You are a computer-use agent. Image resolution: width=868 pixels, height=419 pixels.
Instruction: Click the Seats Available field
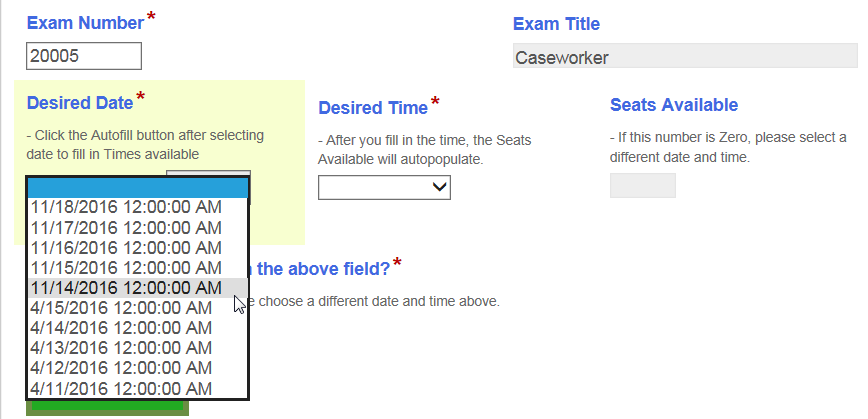642,186
